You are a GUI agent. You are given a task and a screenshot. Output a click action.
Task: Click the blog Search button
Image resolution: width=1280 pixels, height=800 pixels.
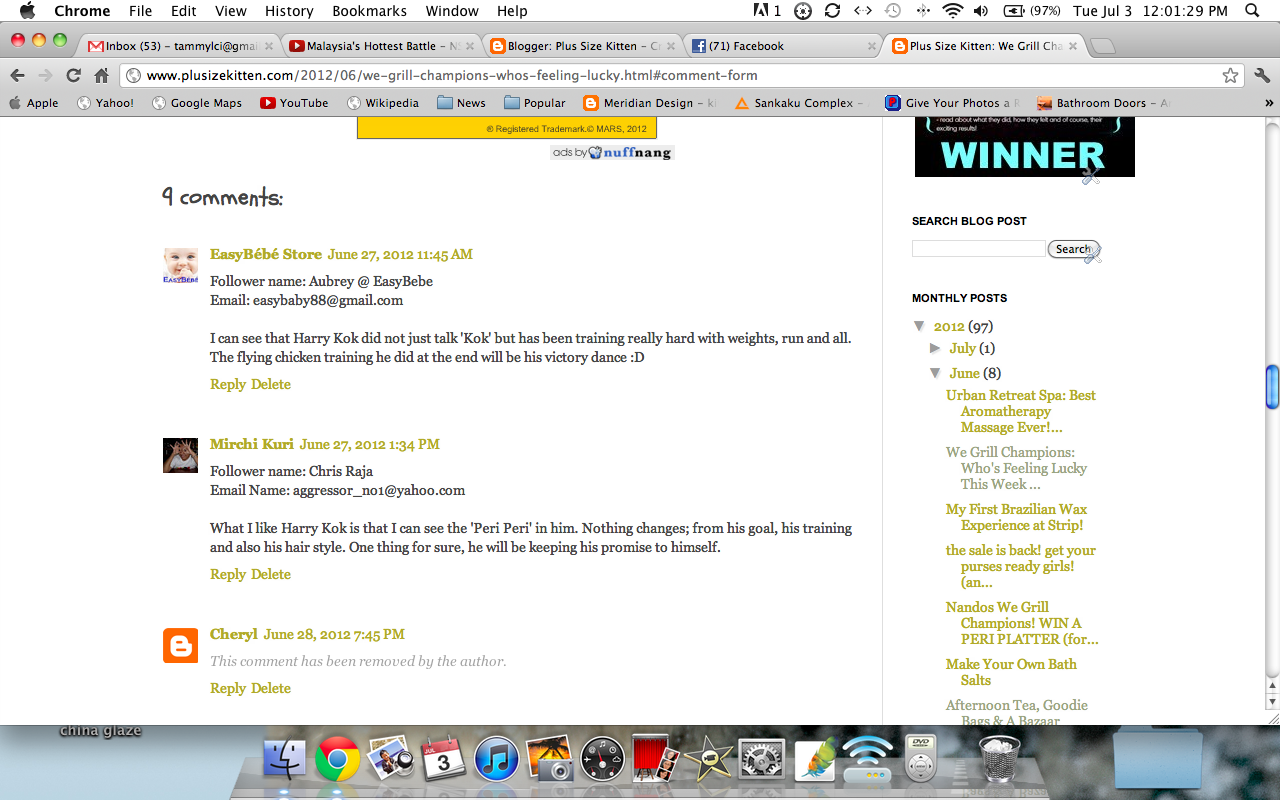(1071, 249)
